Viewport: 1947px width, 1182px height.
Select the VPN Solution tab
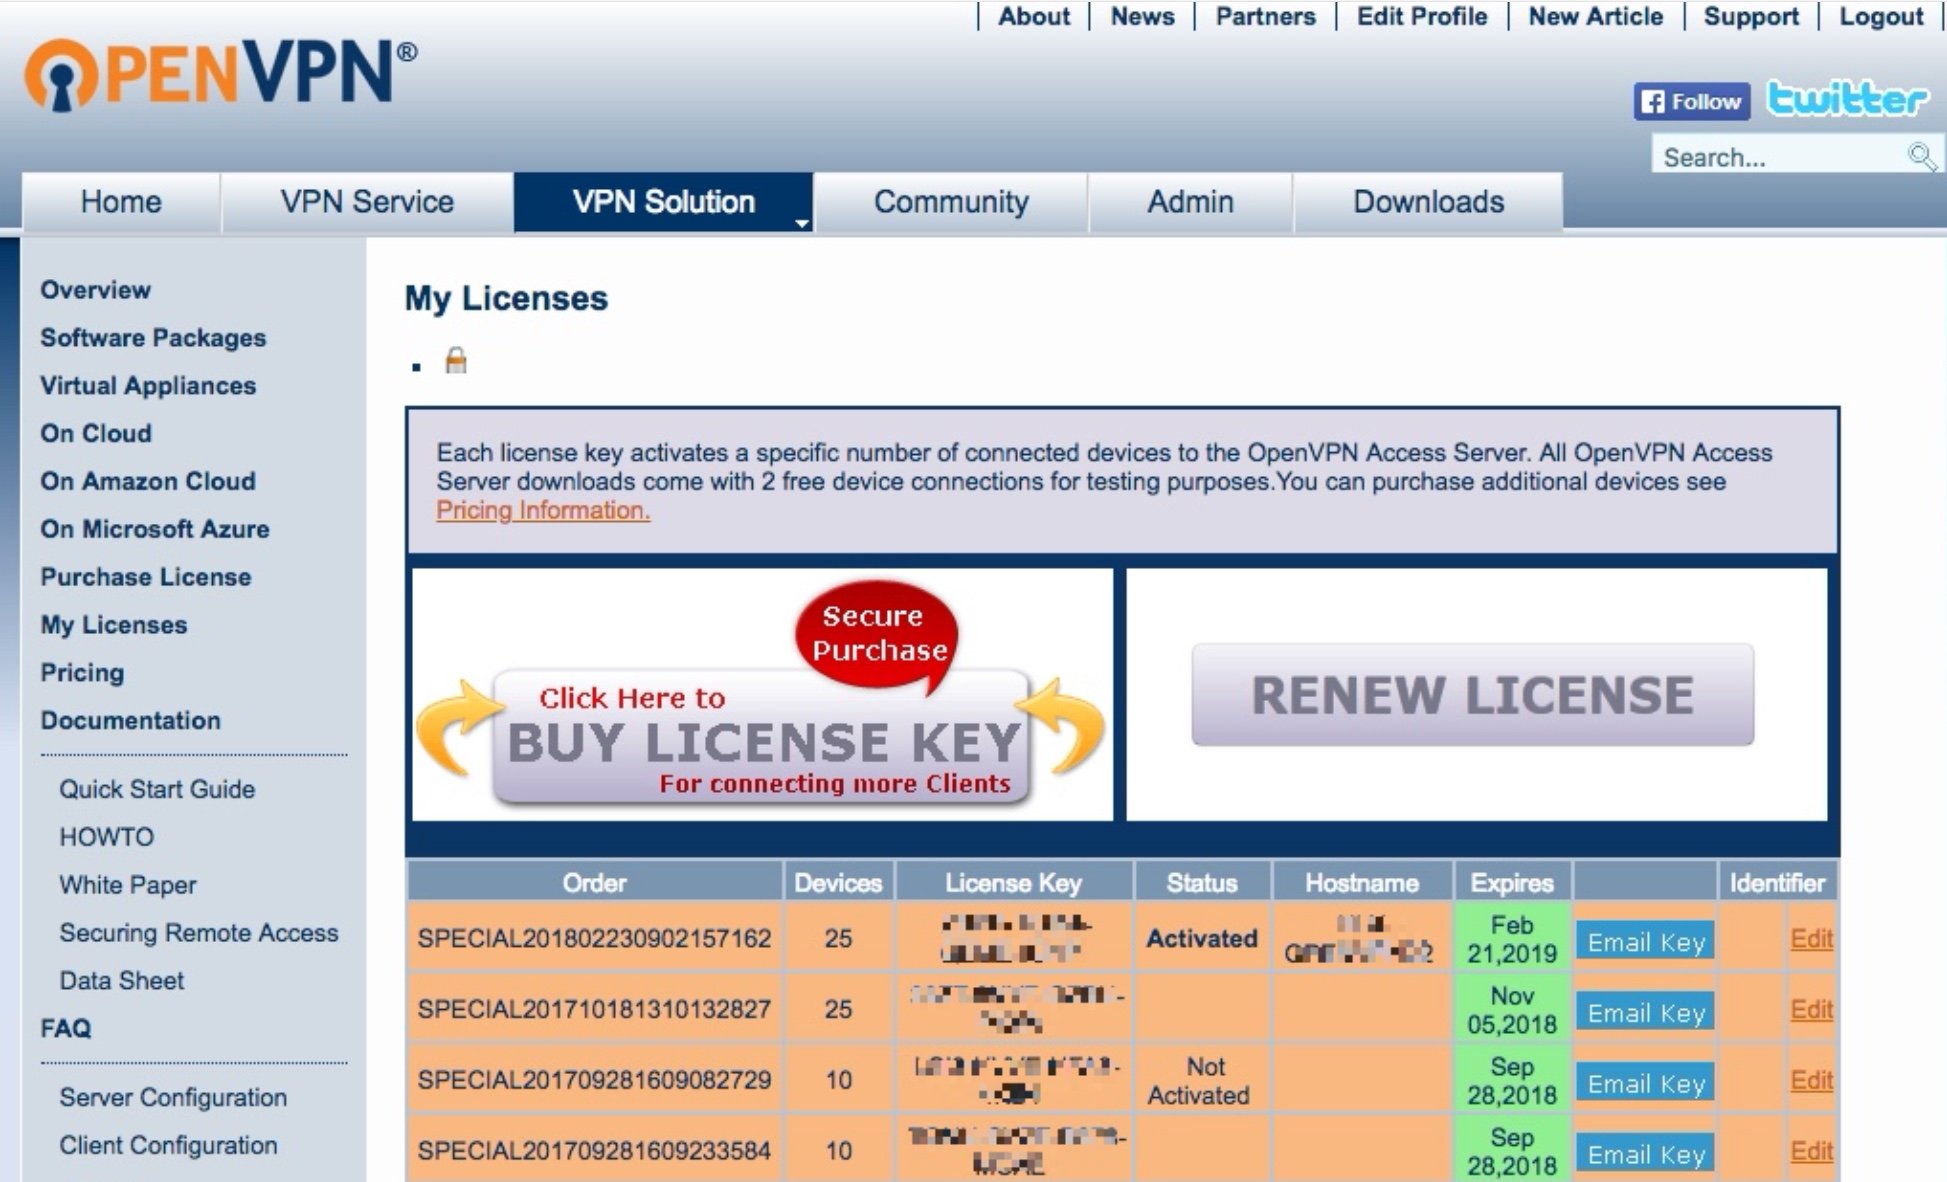pyautogui.click(x=664, y=202)
